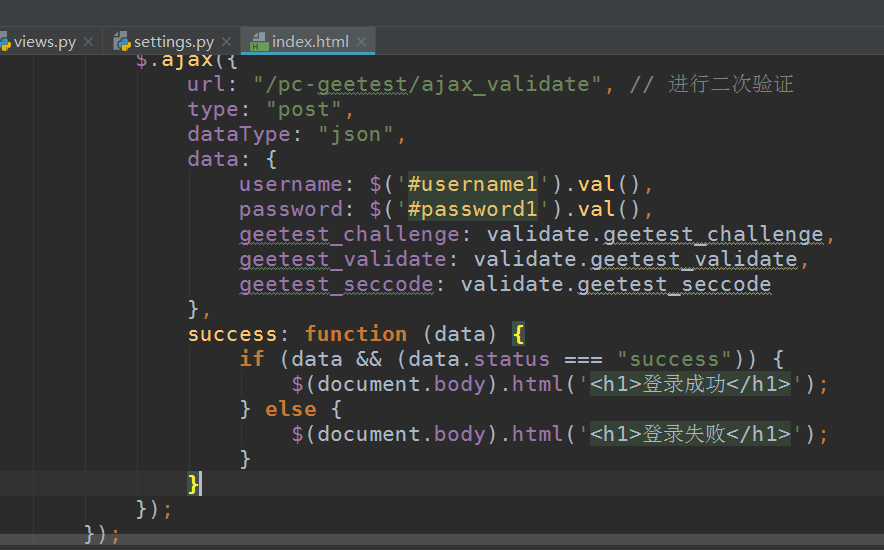Select the index.html tab

point(310,42)
